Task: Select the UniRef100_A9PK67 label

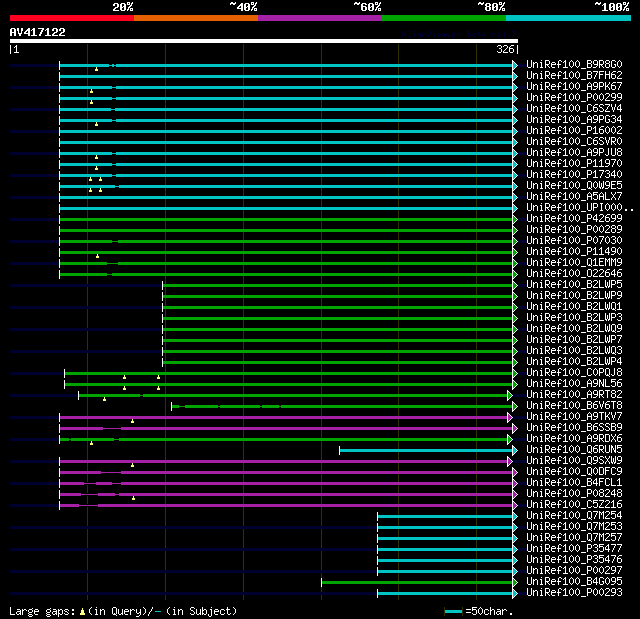Action: pyautogui.click(x=574, y=87)
